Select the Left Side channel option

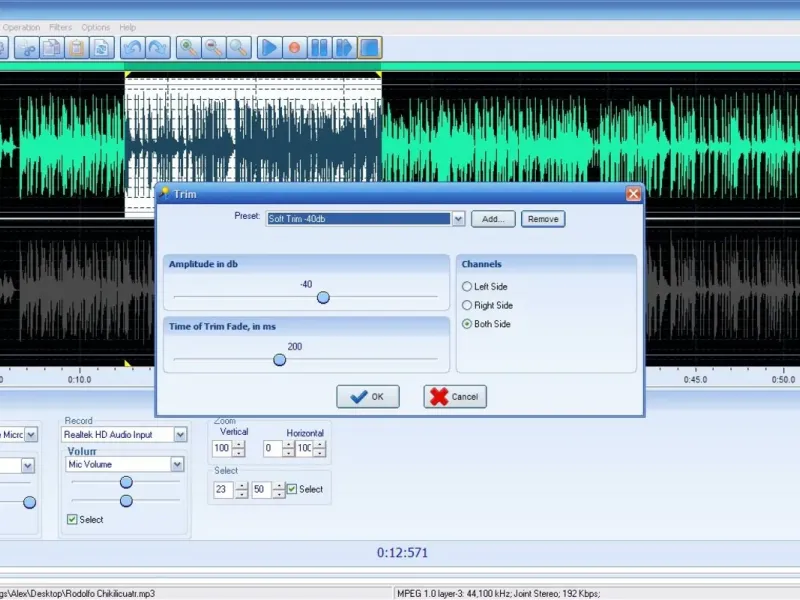coord(467,287)
